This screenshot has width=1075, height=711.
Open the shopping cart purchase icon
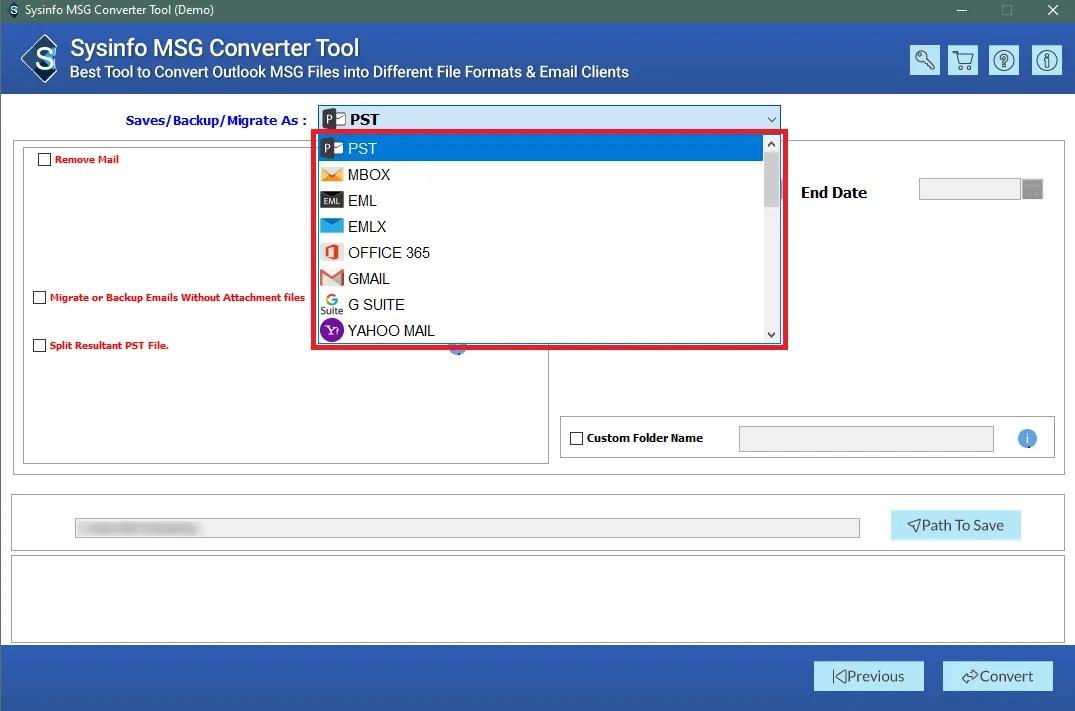click(x=964, y=60)
